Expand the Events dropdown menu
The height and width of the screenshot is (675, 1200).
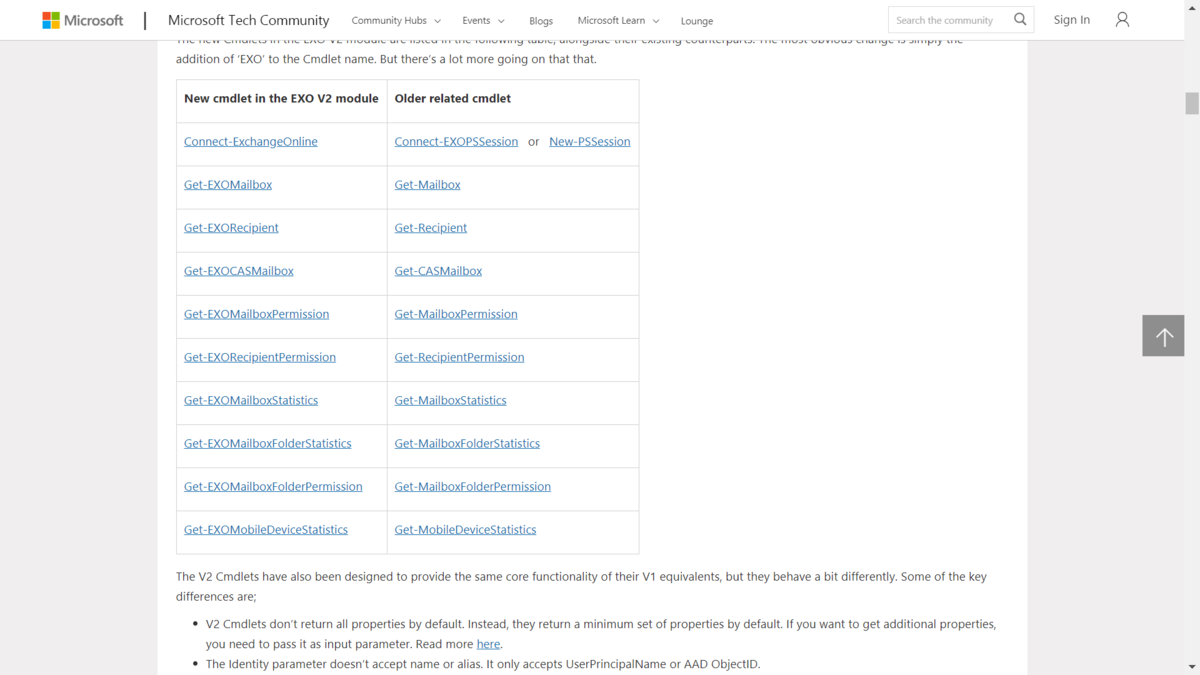coord(483,20)
